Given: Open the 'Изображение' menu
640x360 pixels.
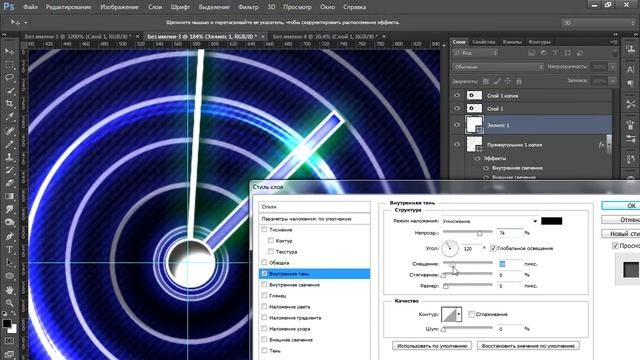Looking at the screenshot, I should 119,7.
